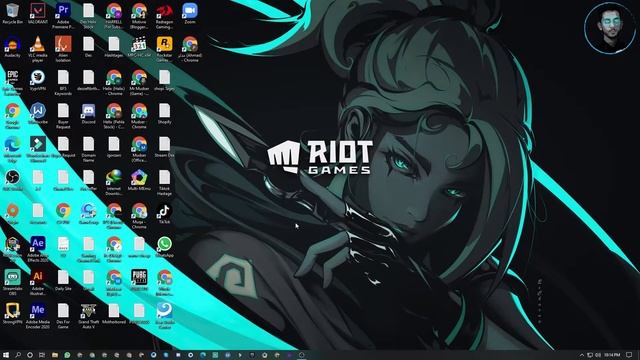
Task: Open the Wondershare Filmora shortcut
Action: pyautogui.click(x=38, y=149)
